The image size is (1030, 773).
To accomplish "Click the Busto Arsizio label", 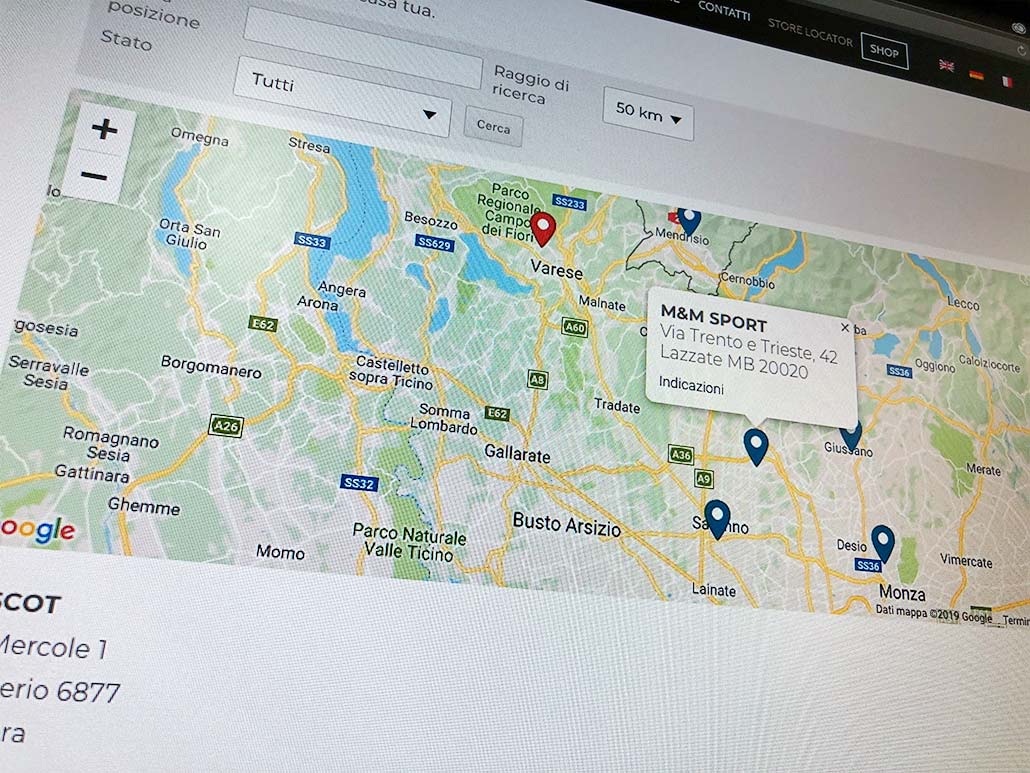I will 566,525.
